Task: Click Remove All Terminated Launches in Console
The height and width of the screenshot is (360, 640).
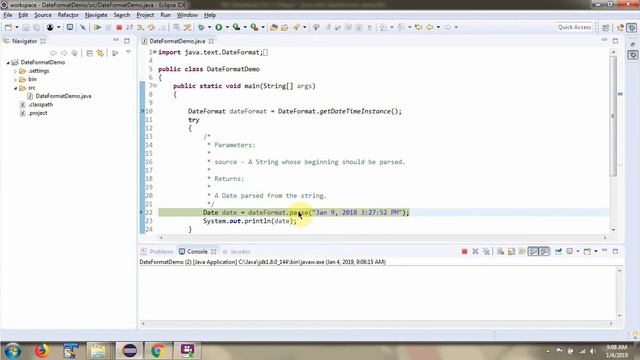Action: [x=486, y=251]
